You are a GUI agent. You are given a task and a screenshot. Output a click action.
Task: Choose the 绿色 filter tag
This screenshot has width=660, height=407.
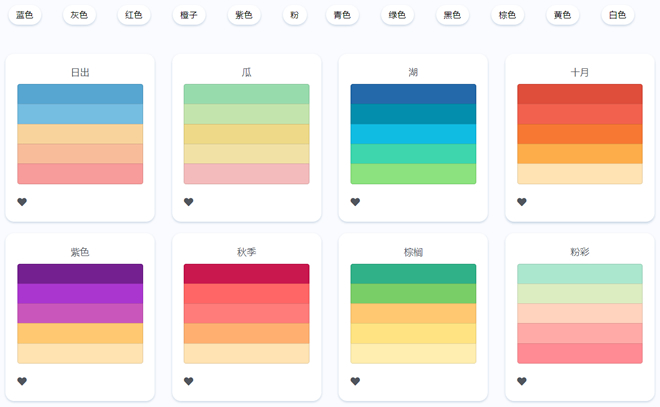pyautogui.click(x=397, y=16)
